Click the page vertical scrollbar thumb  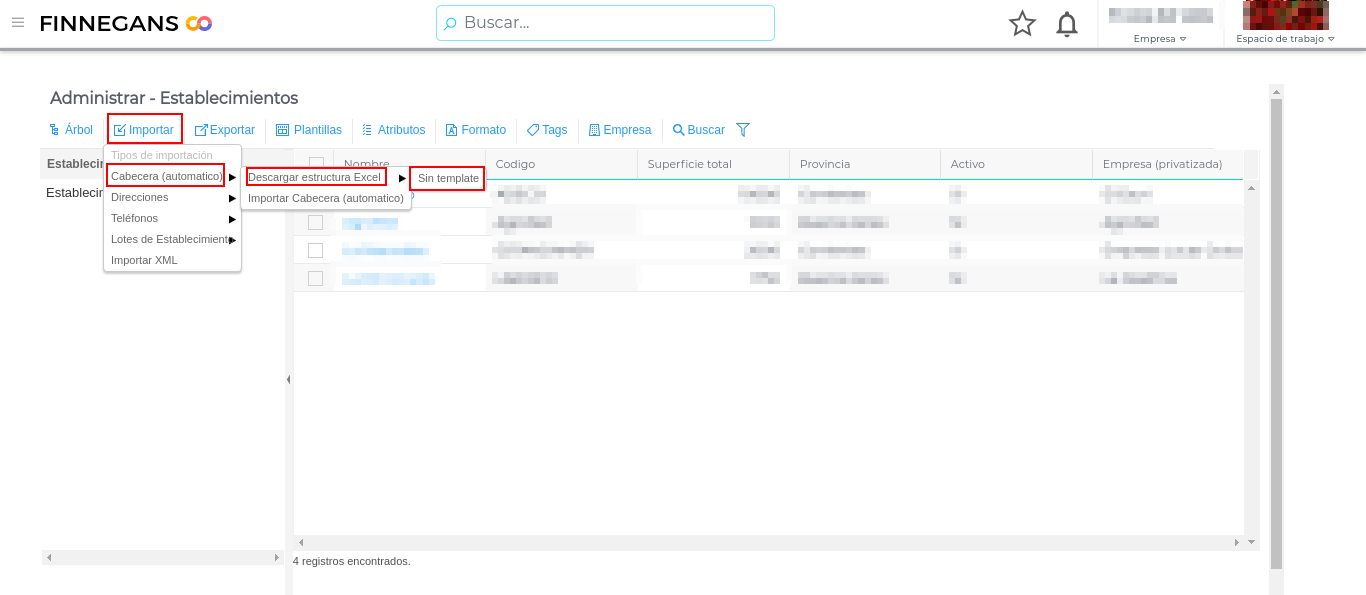coord(1276,333)
